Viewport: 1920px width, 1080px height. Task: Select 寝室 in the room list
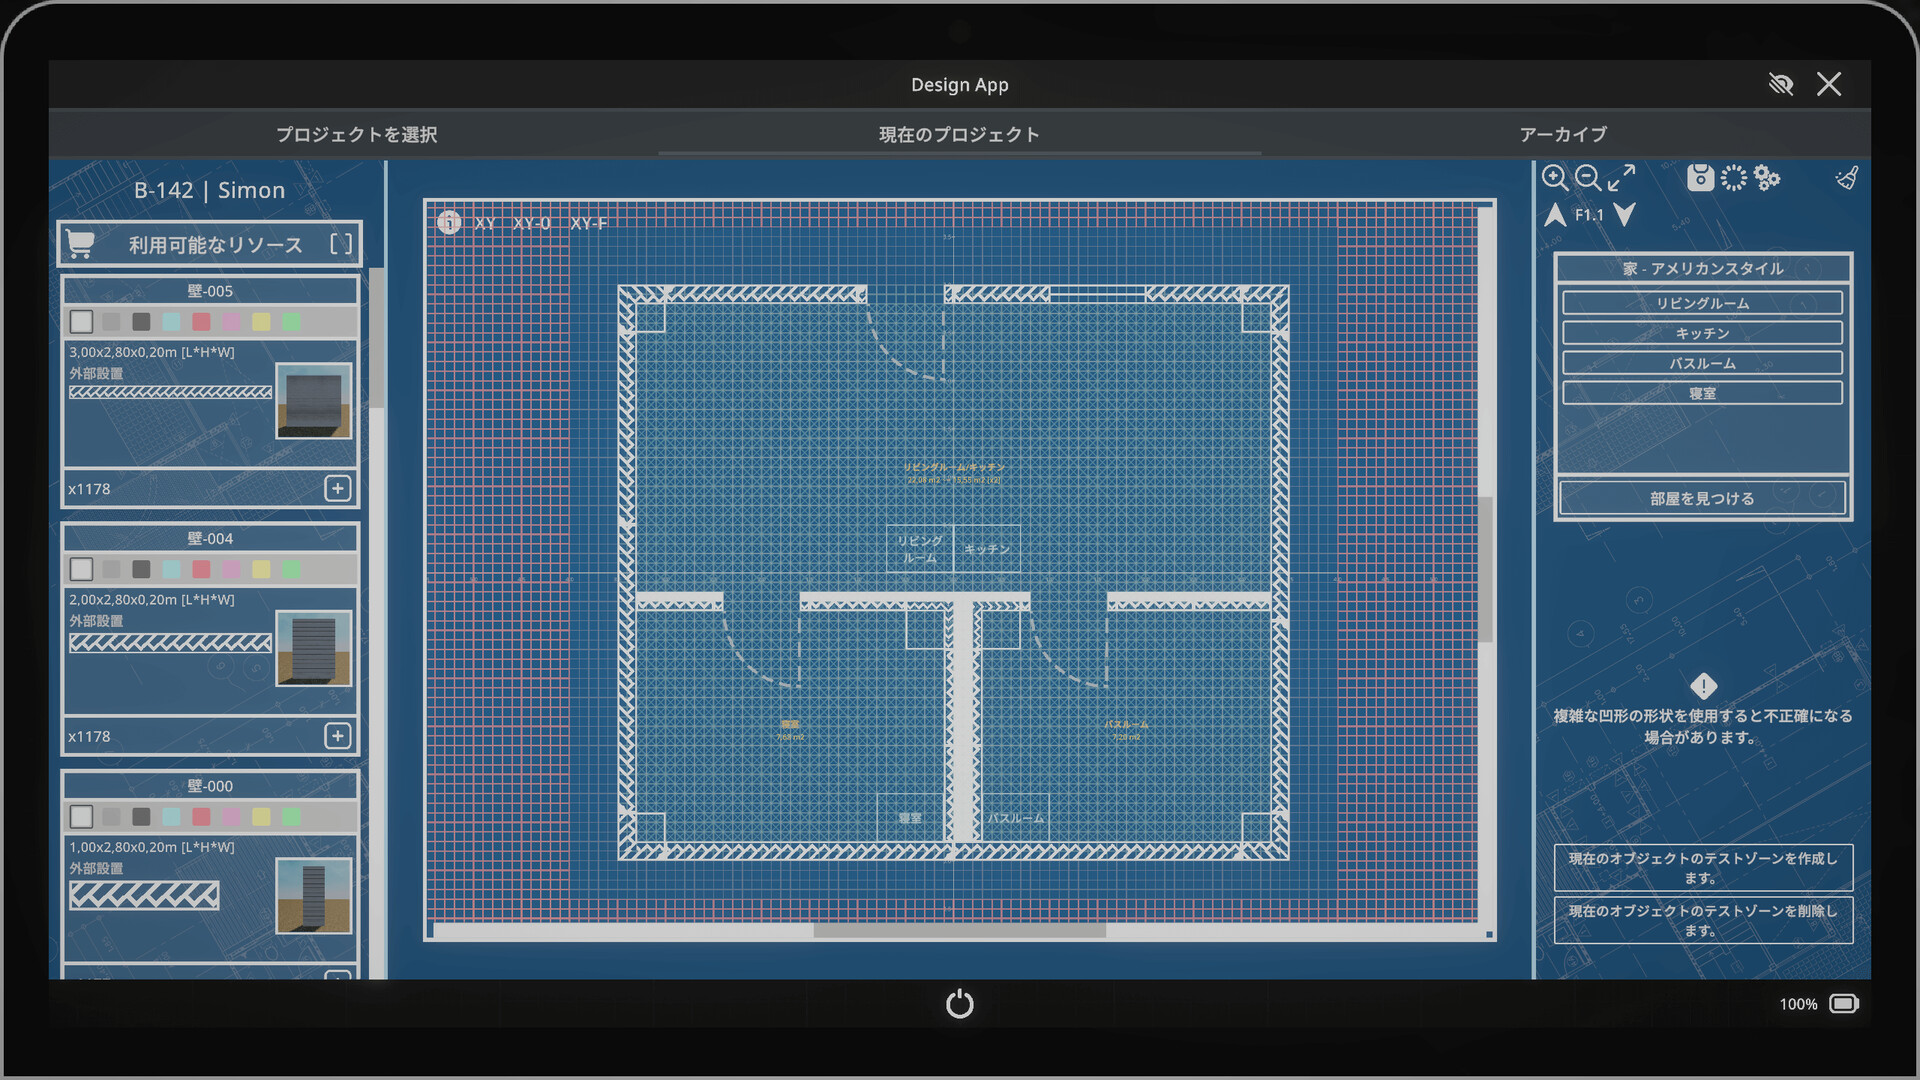[1702, 393]
